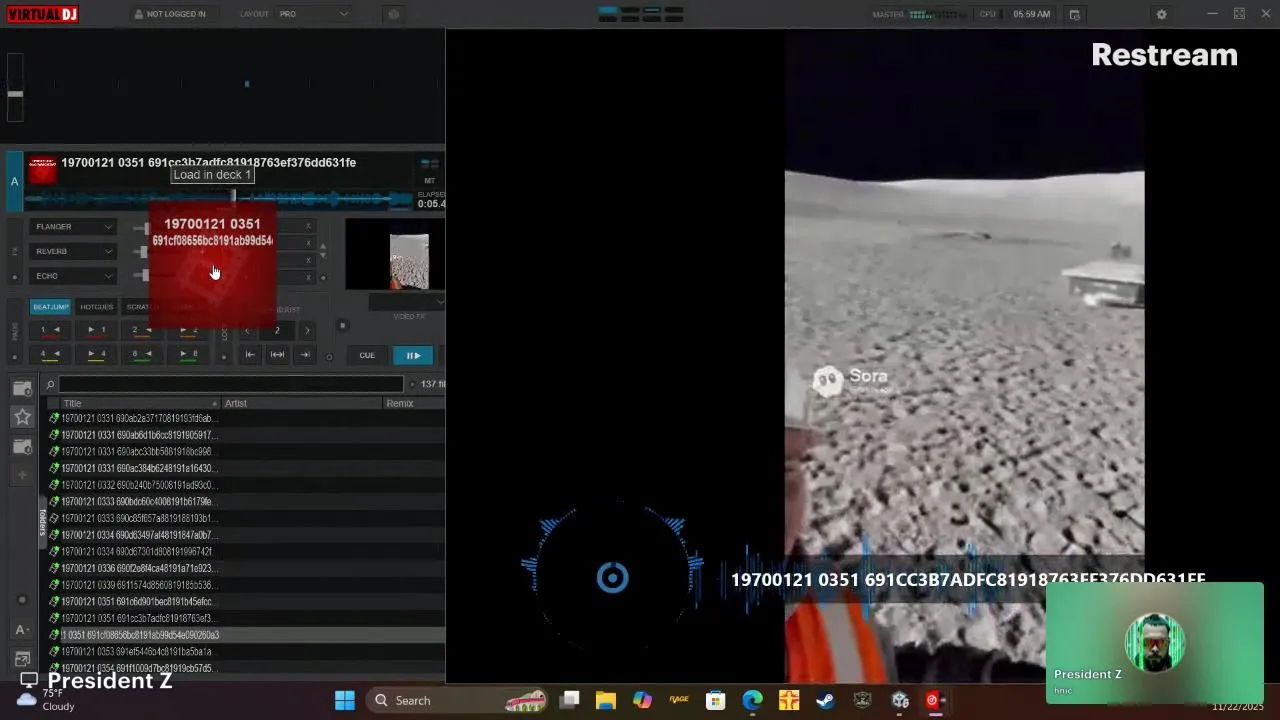Image resolution: width=1280 pixels, height=720 pixels.
Task: Adjust the FLANGER effect slider
Action: click(141, 228)
